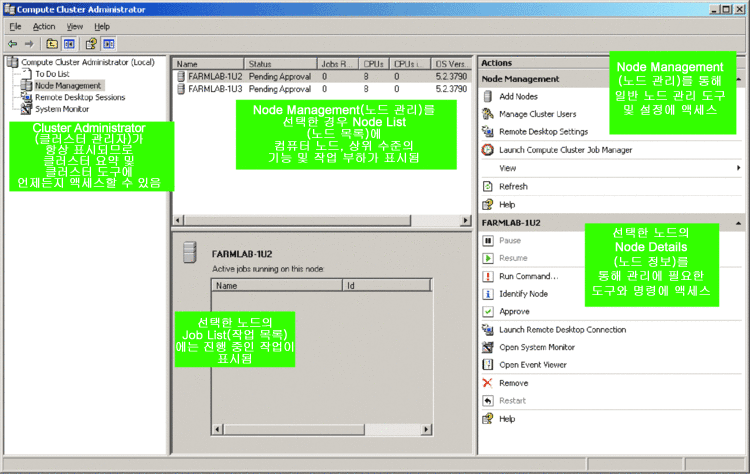This screenshot has width=750, height=474.
Task: Open Remote Desktop Sessions tree node
Action: click(80, 97)
